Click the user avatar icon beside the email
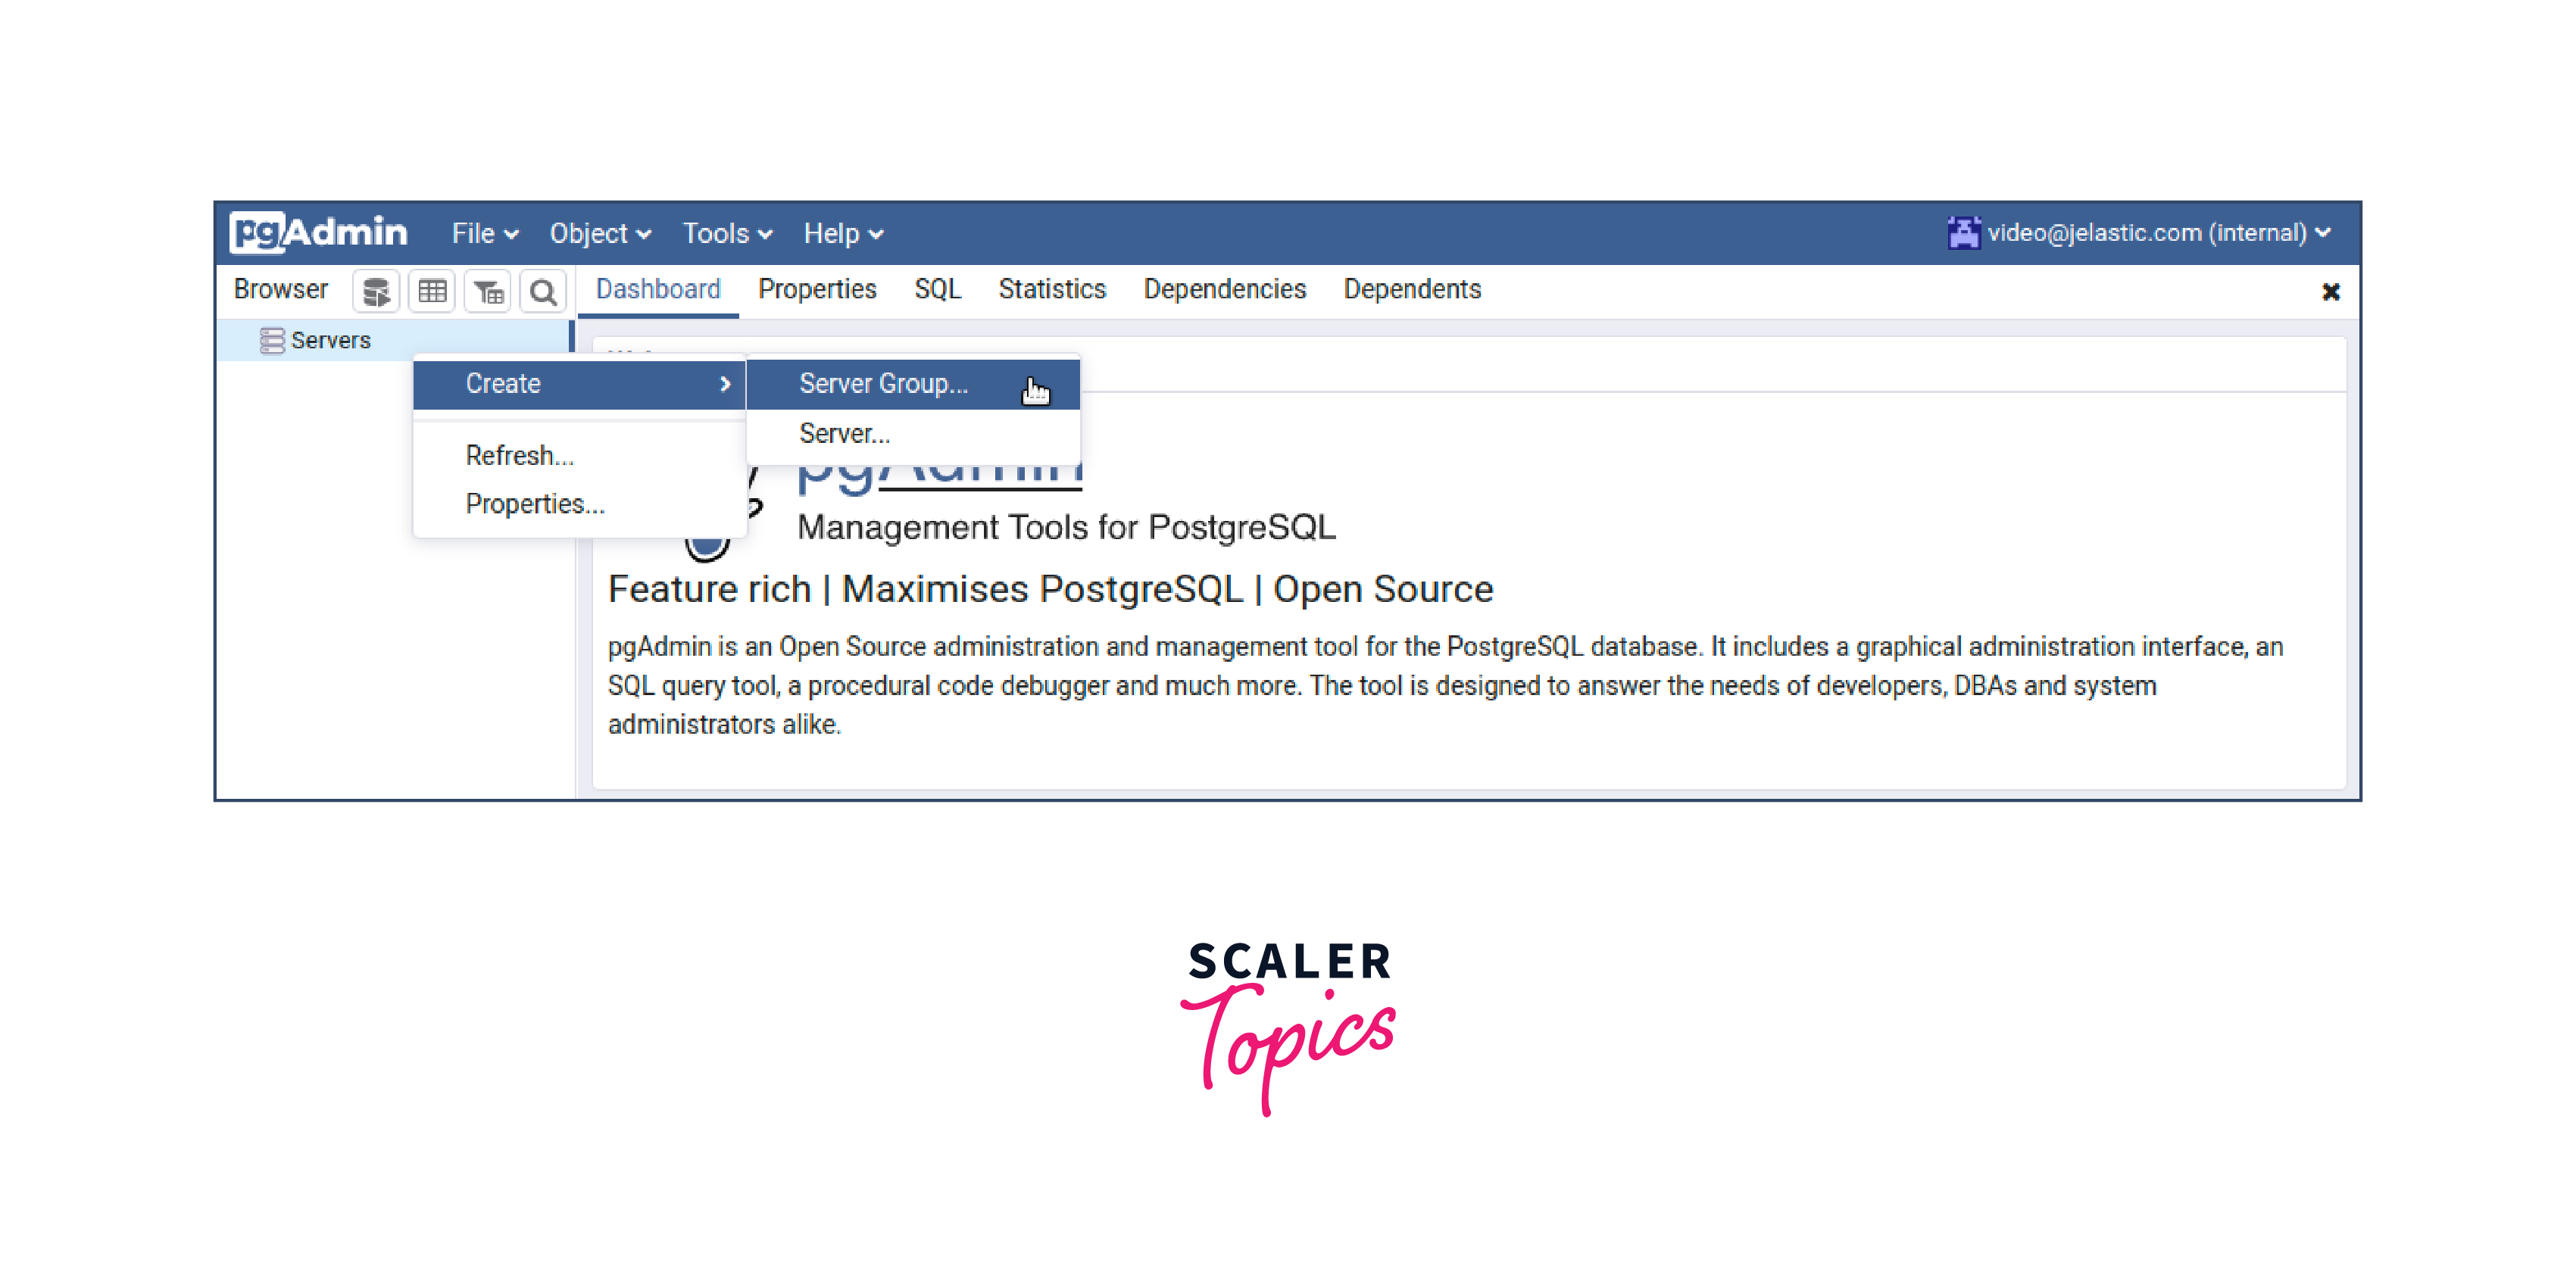The image size is (2576, 1263). pos(1963,232)
